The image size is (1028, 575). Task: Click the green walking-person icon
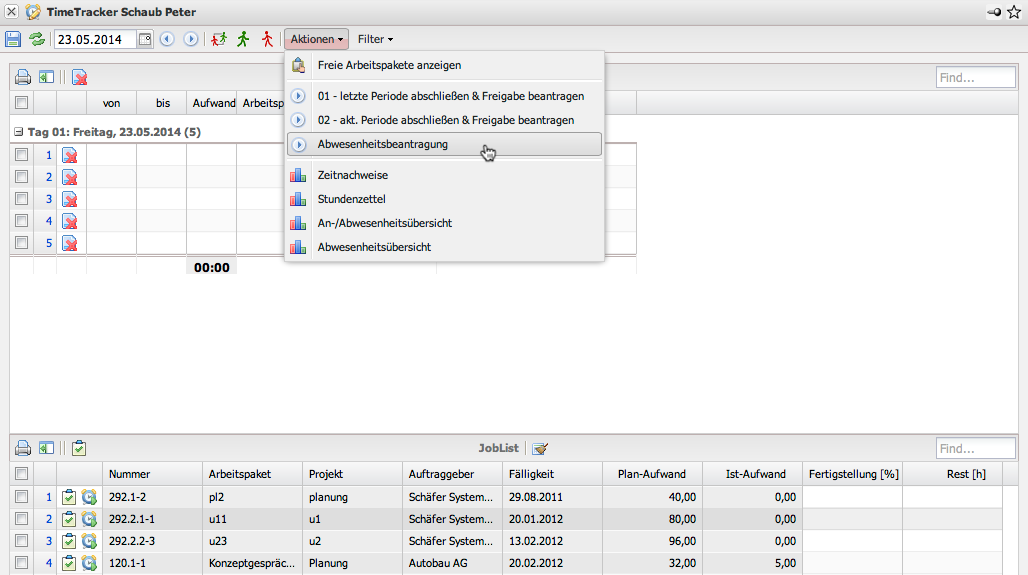click(243, 39)
